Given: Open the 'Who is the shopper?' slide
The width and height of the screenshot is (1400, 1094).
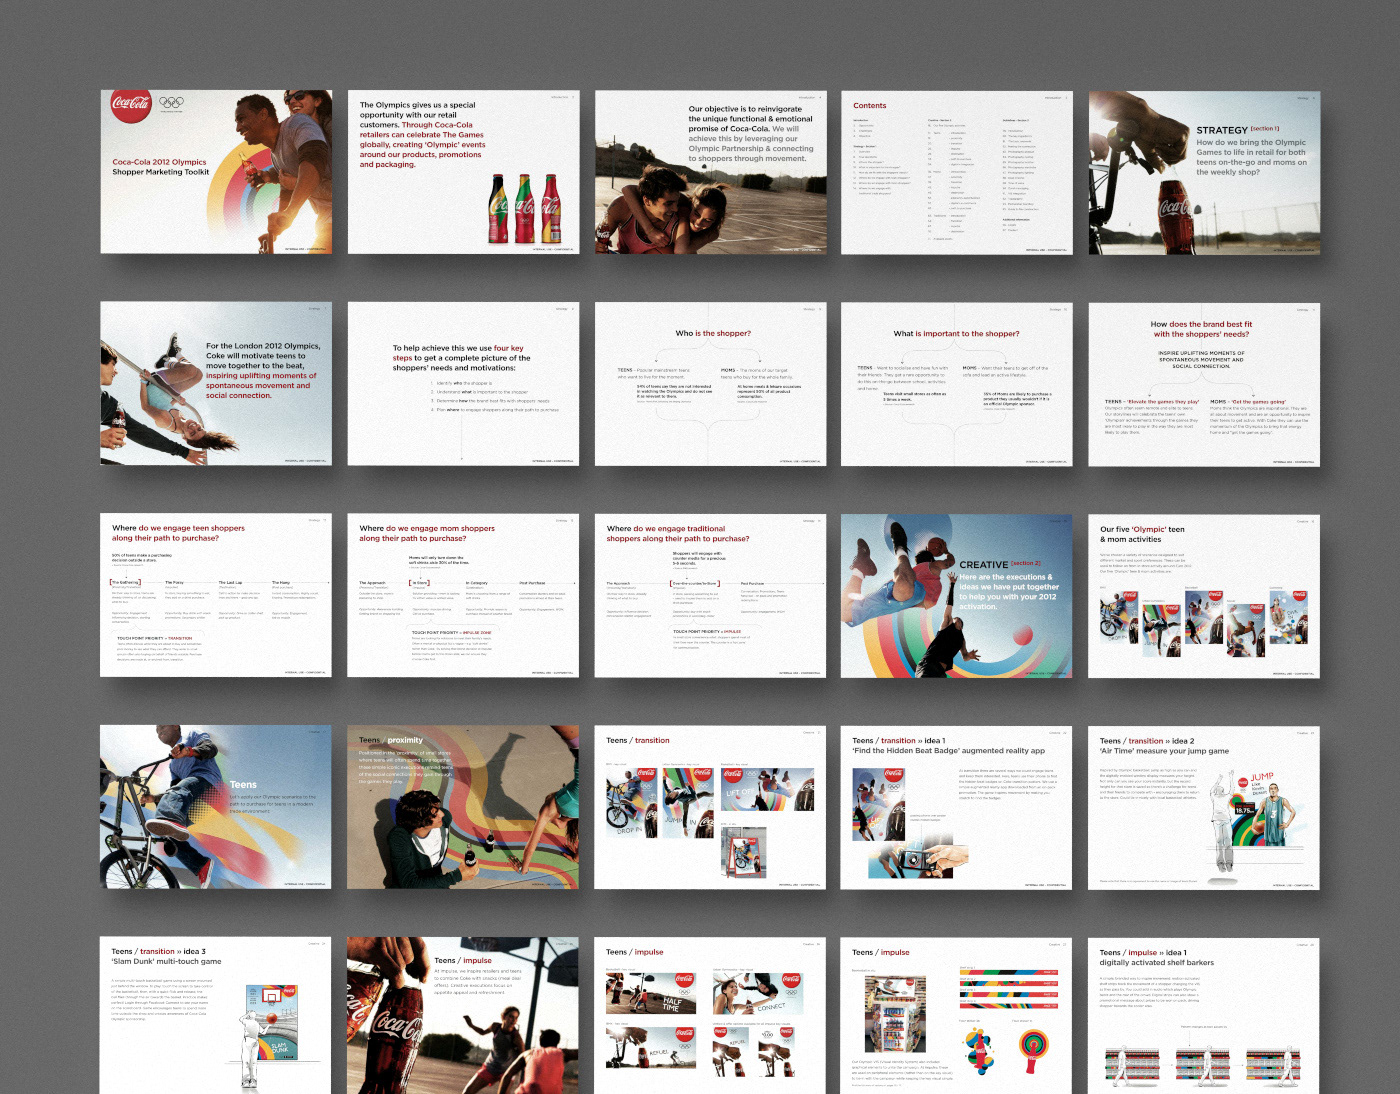Looking at the screenshot, I should pyautogui.click(x=710, y=384).
